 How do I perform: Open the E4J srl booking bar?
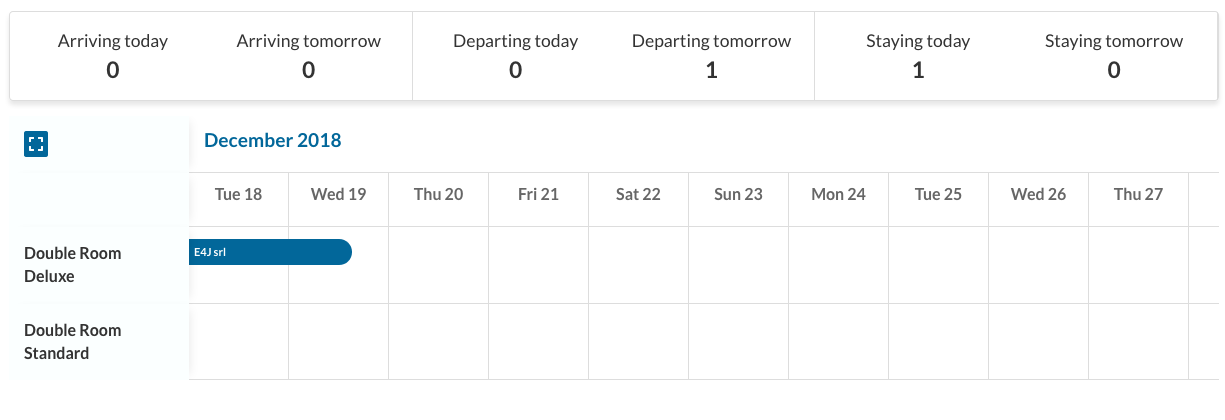point(270,252)
